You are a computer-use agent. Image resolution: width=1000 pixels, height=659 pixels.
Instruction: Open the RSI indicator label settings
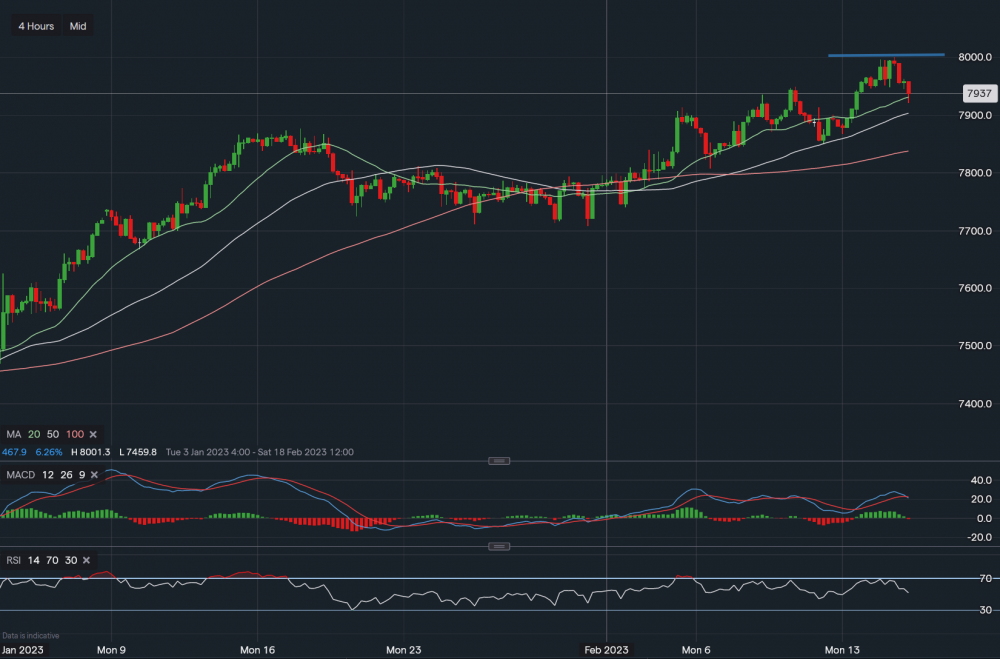click(16, 560)
